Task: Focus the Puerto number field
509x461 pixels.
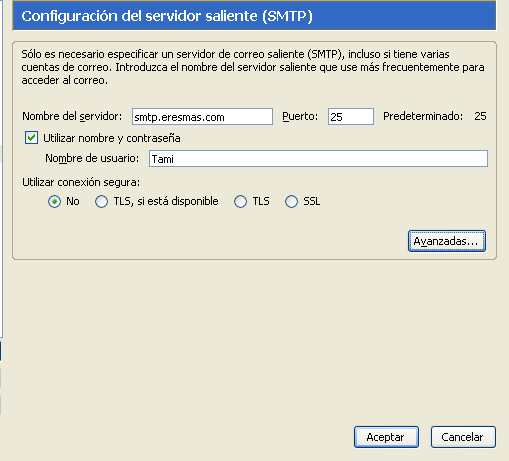Action: 351,117
